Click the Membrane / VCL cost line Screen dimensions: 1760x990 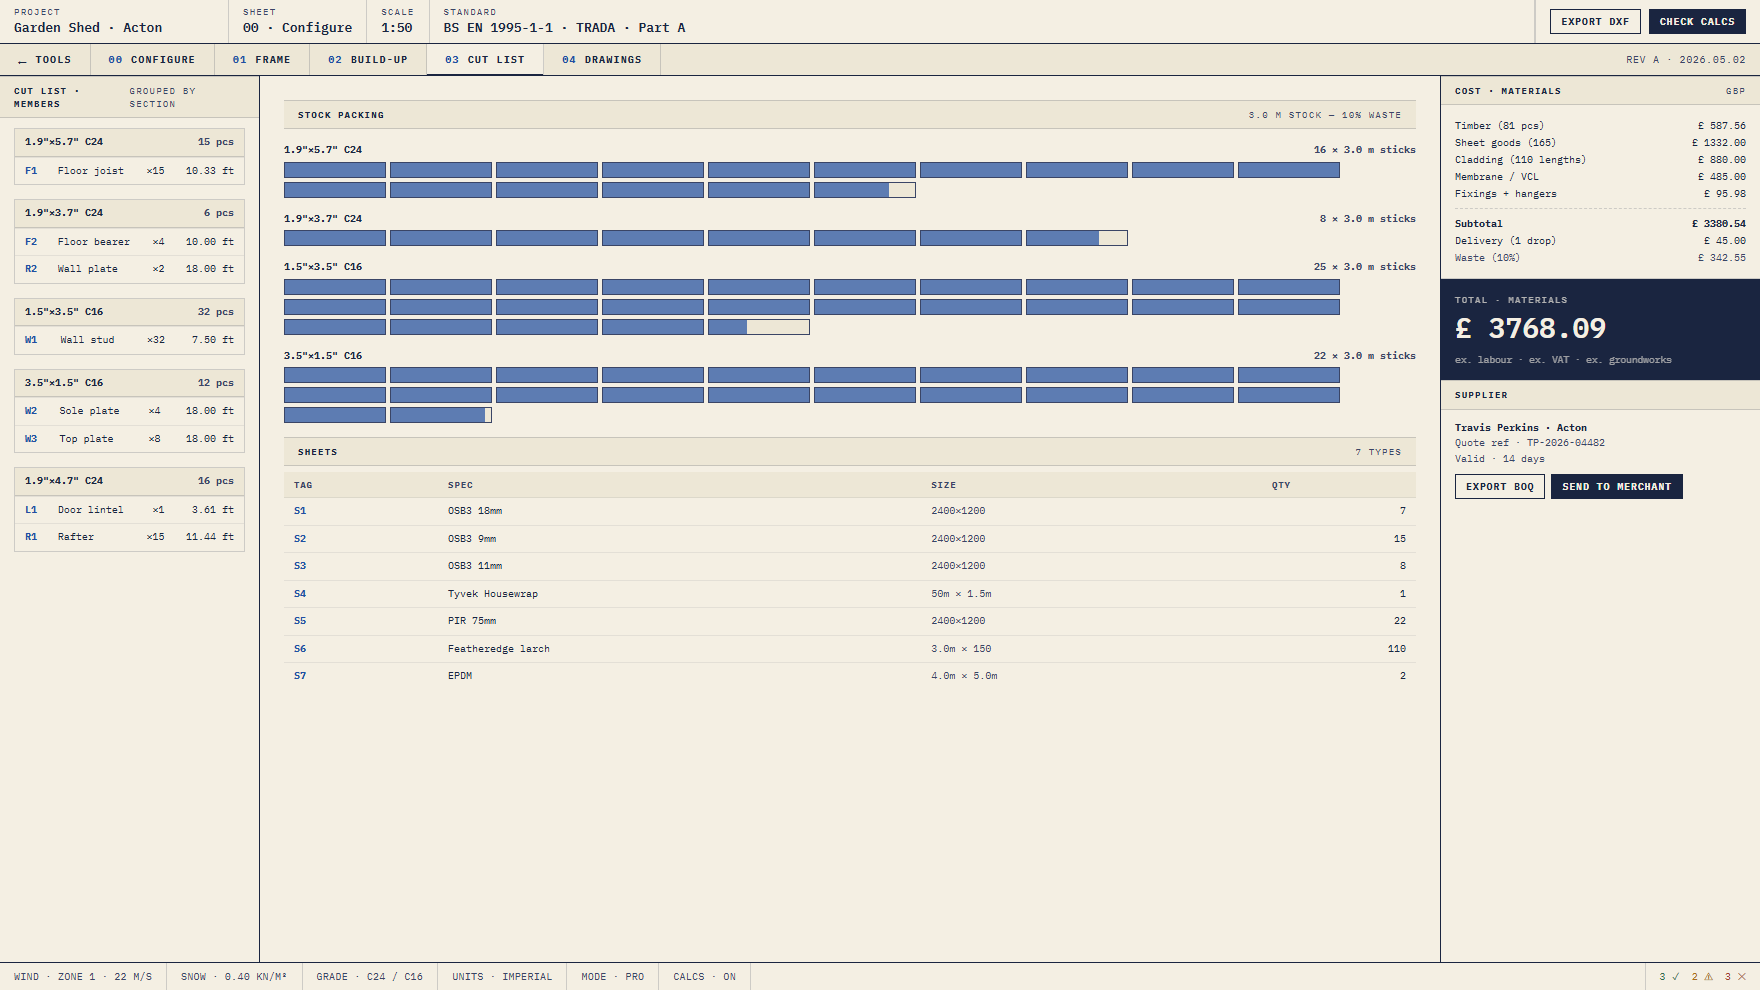tap(1600, 177)
